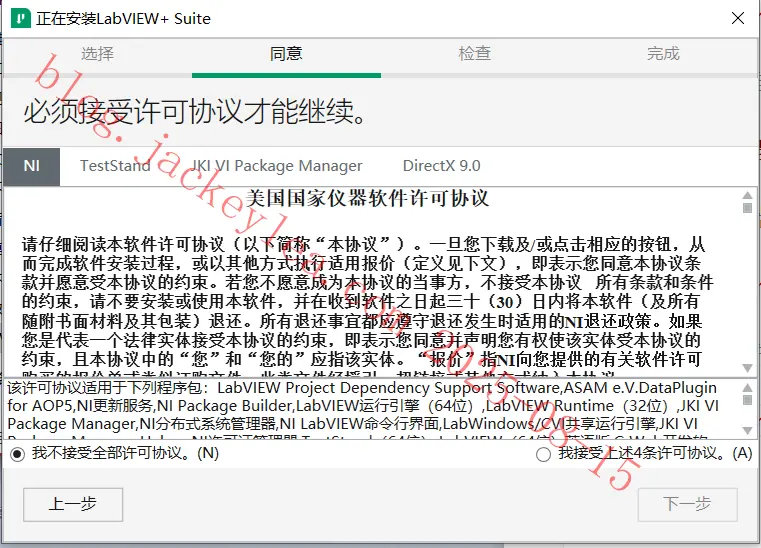761x548 pixels.
Task: Click license text scrollbar up arrow
Action: (747, 195)
